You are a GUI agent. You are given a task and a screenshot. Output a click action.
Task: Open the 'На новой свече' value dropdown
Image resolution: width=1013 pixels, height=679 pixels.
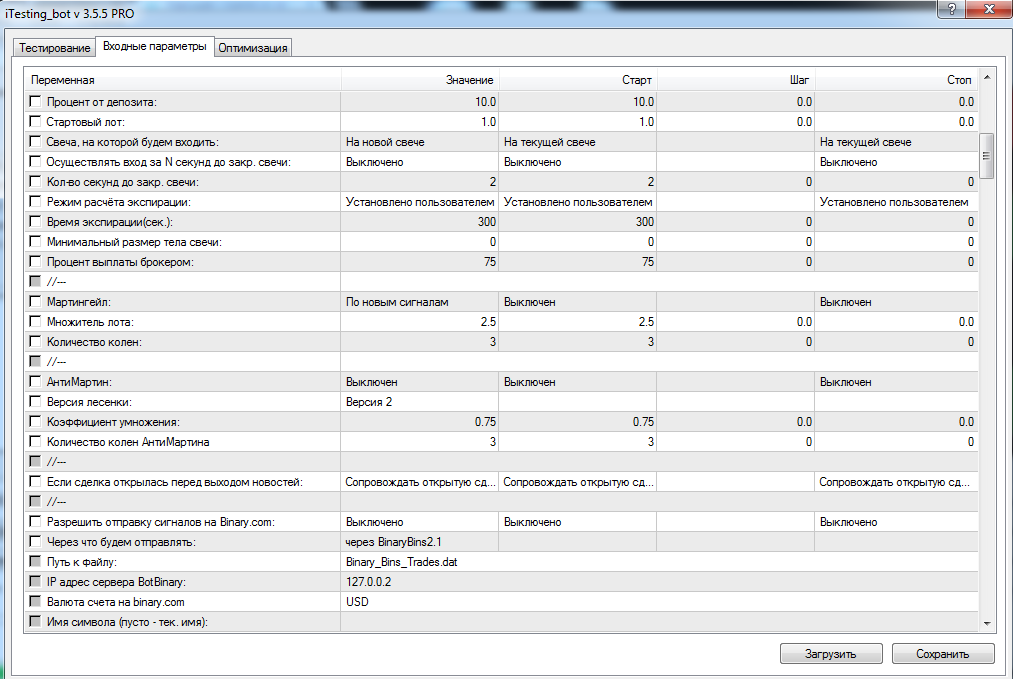[x=419, y=142]
